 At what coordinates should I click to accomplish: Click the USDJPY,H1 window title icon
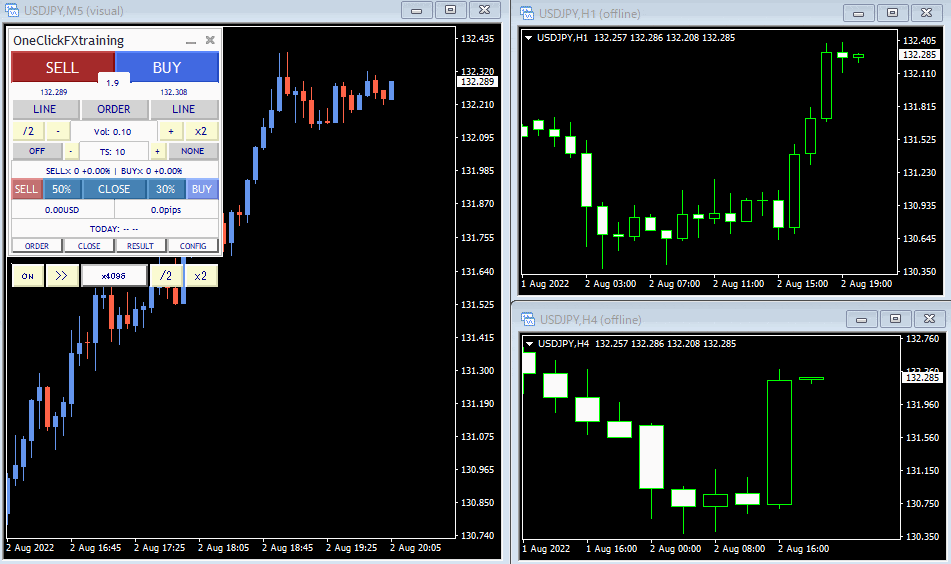click(527, 13)
